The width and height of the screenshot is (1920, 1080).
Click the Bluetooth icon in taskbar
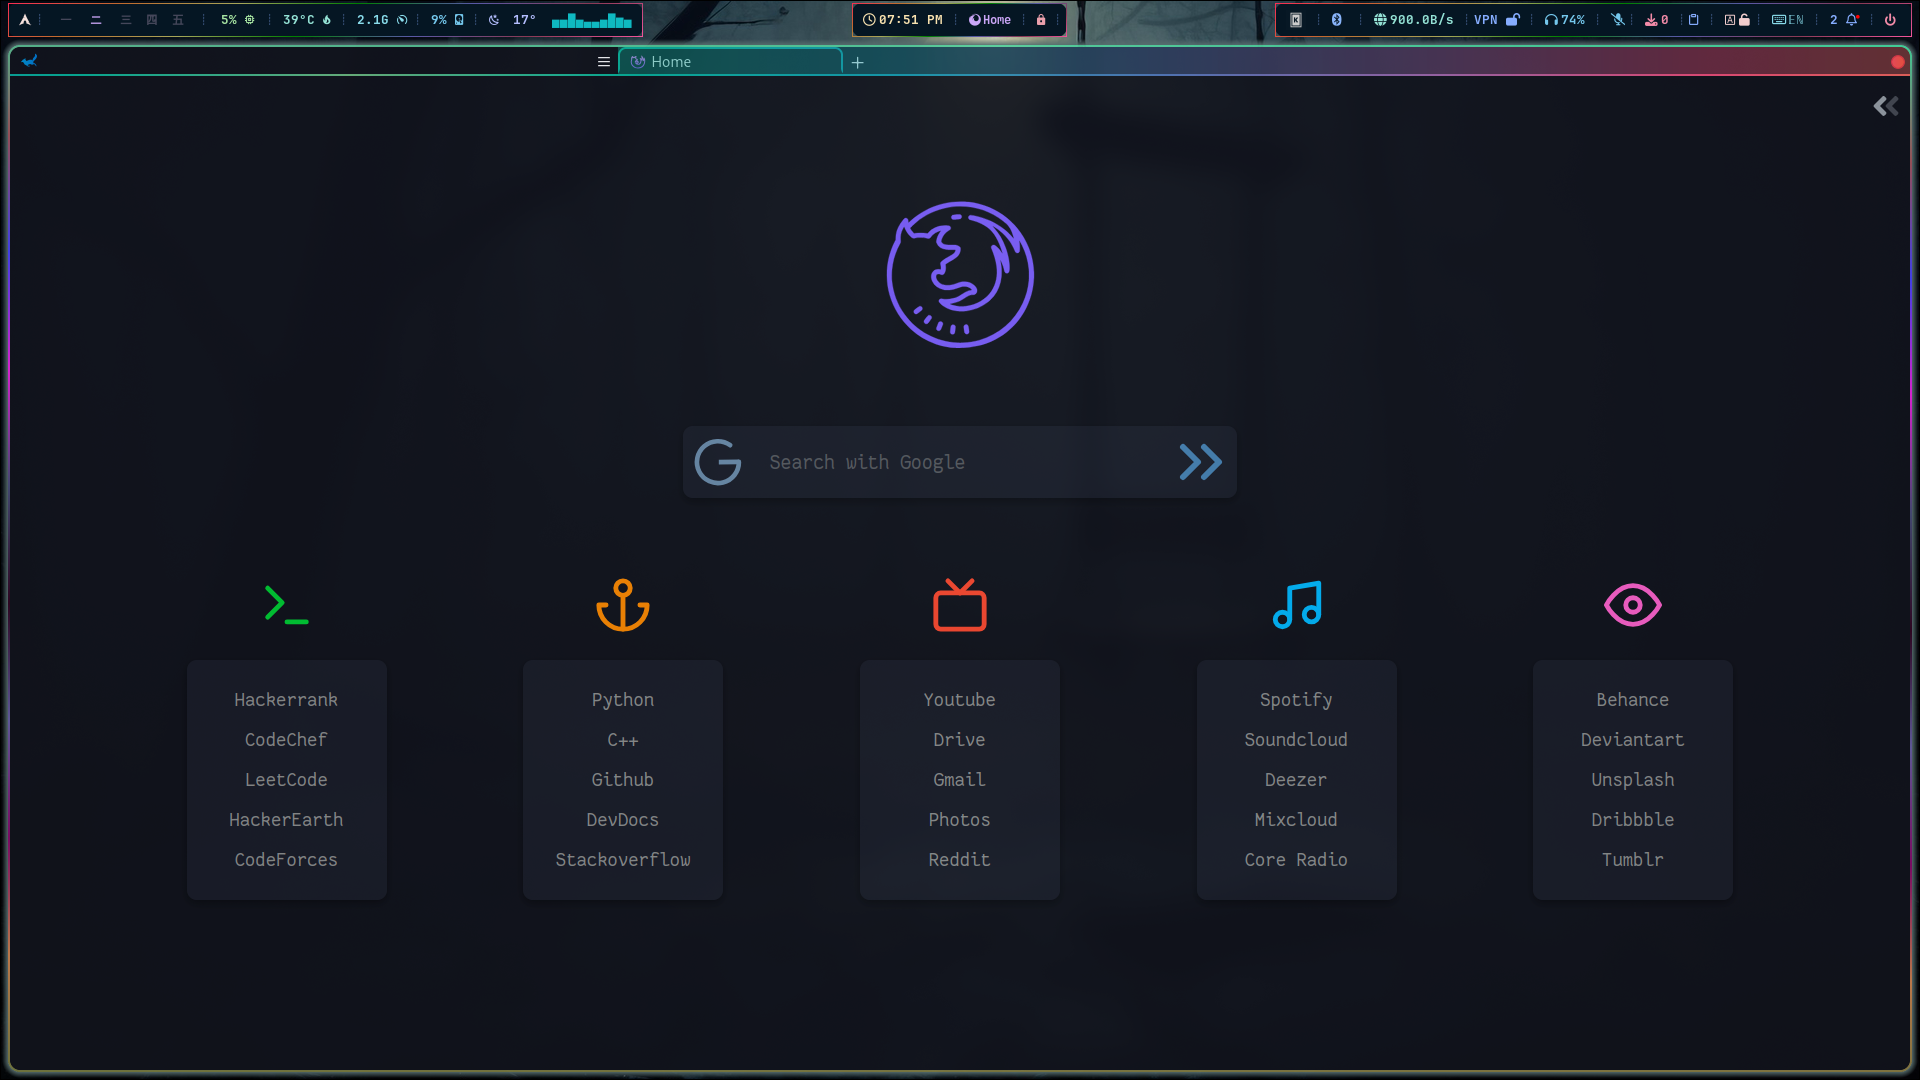(1337, 20)
